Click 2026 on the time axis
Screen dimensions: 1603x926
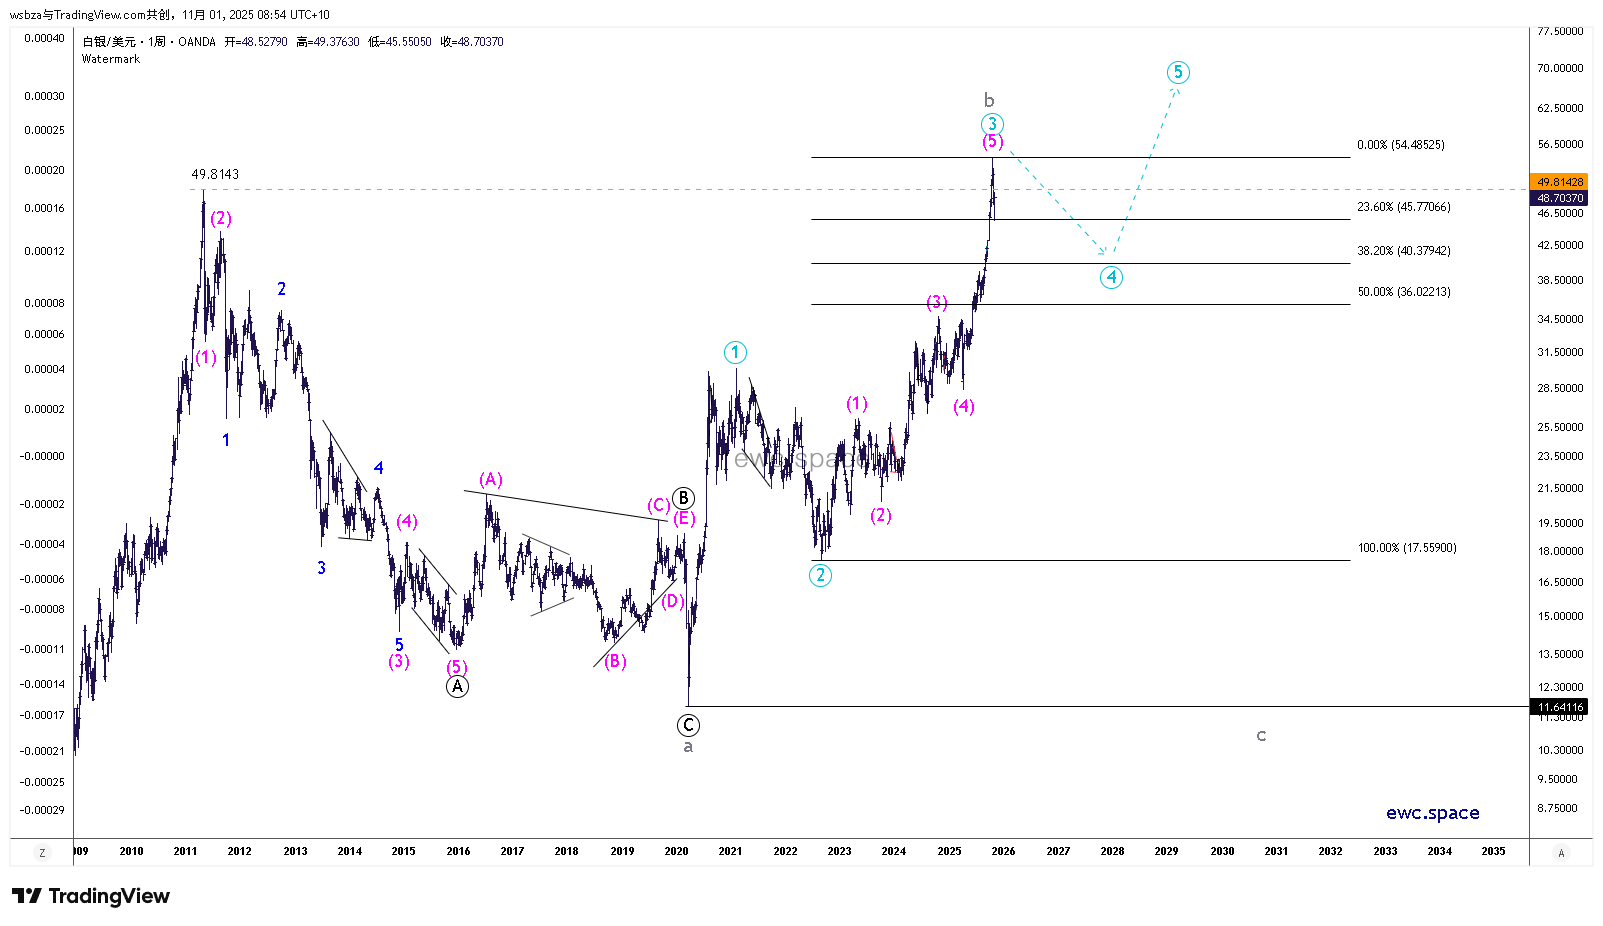tap(1003, 852)
